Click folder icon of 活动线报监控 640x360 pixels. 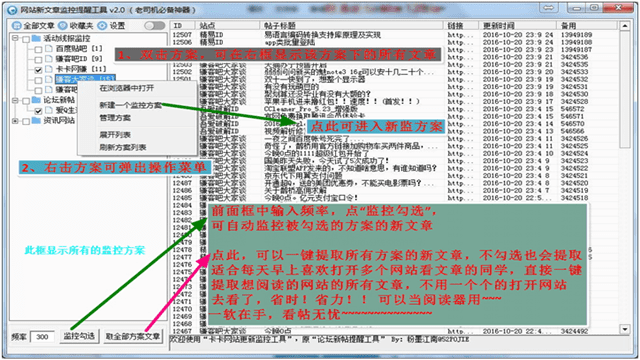[36, 38]
